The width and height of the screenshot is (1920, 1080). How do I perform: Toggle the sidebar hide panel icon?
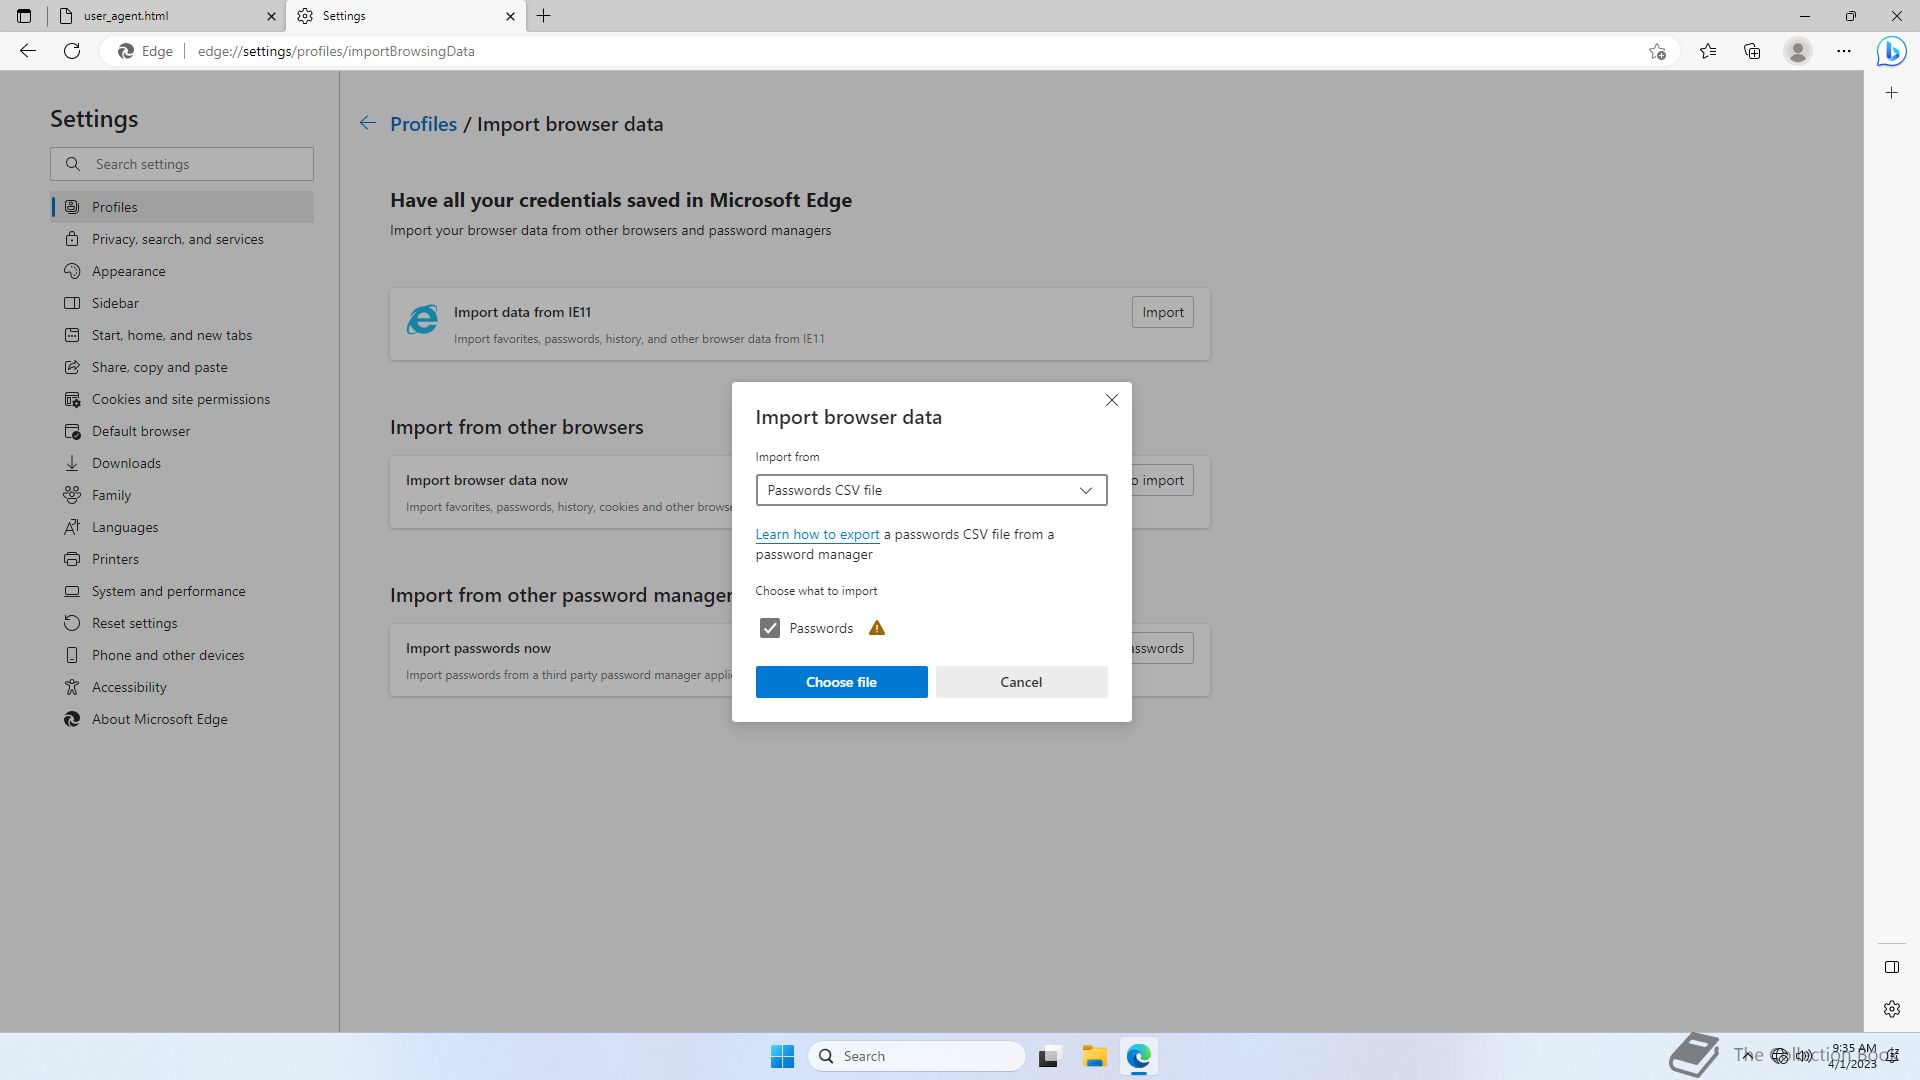tap(1891, 967)
